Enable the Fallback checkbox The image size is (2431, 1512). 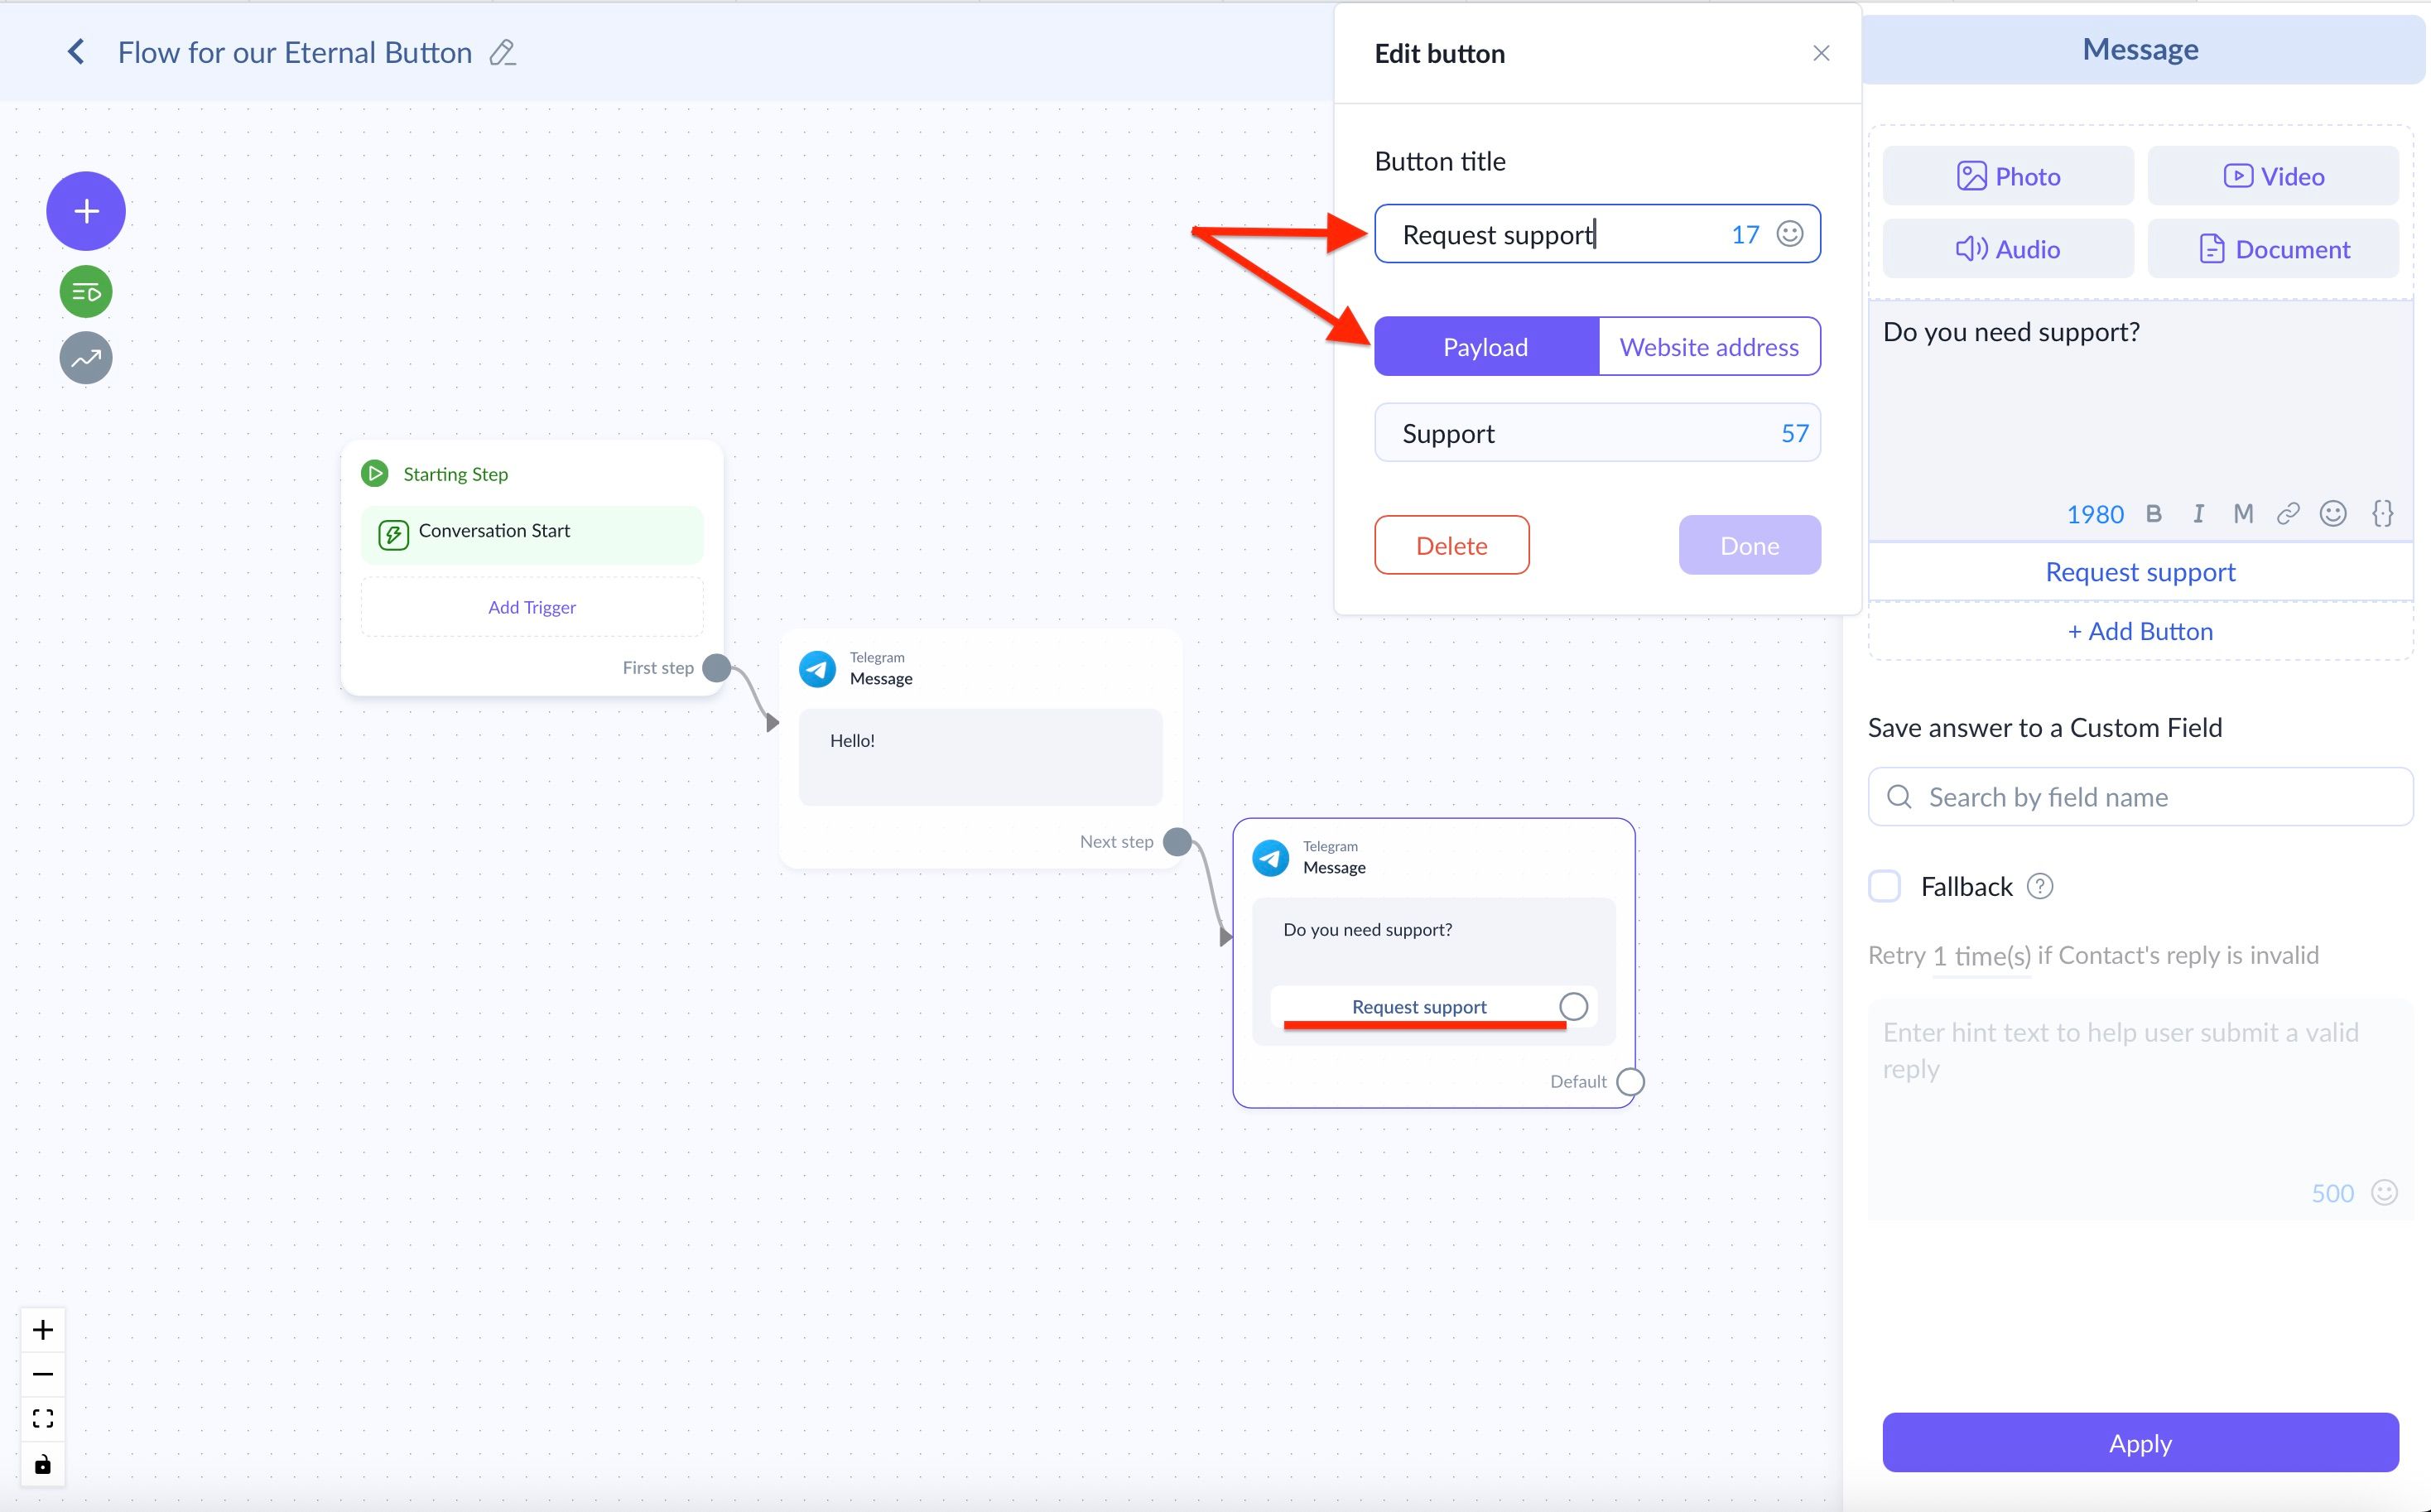tap(1885, 886)
